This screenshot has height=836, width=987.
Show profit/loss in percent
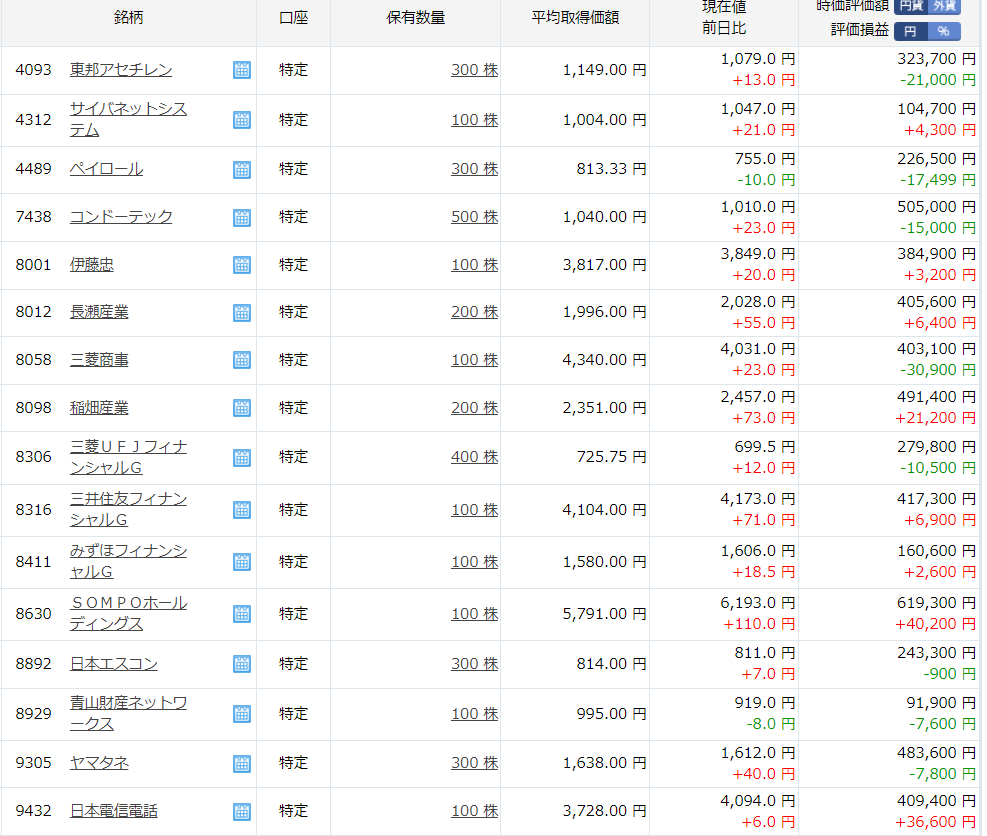(x=944, y=31)
